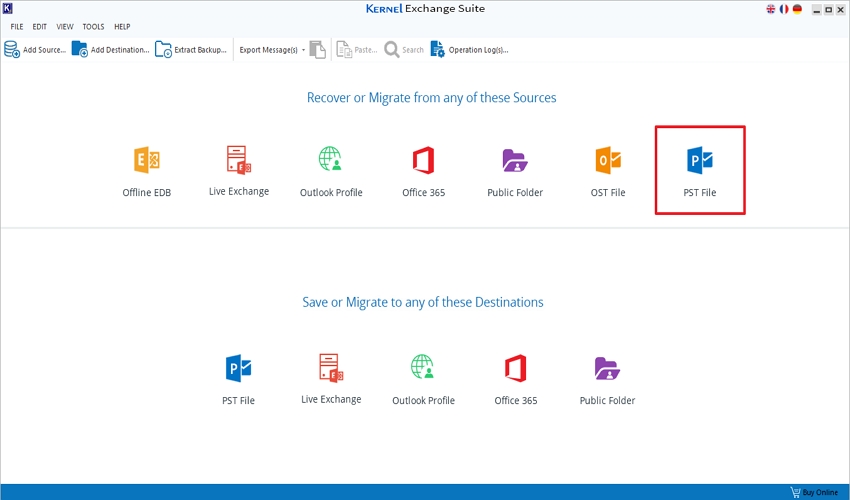Click Buy Online link
The width and height of the screenshot is (850, 500).
click(815, 492)
